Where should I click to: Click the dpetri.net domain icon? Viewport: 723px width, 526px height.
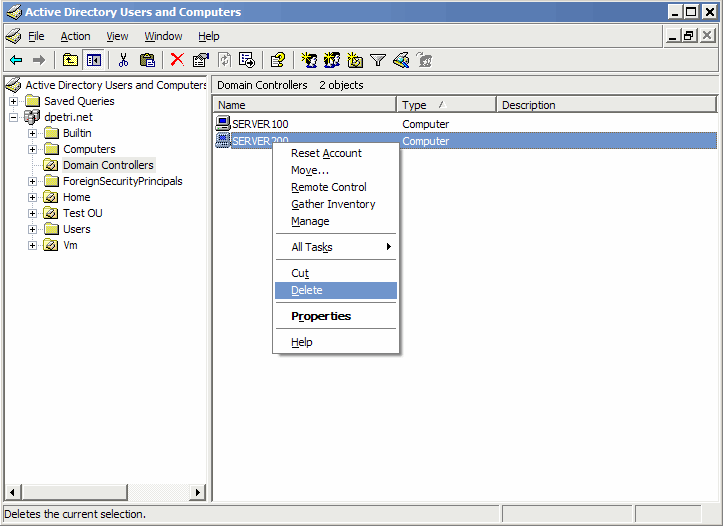[x=32, y=117]
